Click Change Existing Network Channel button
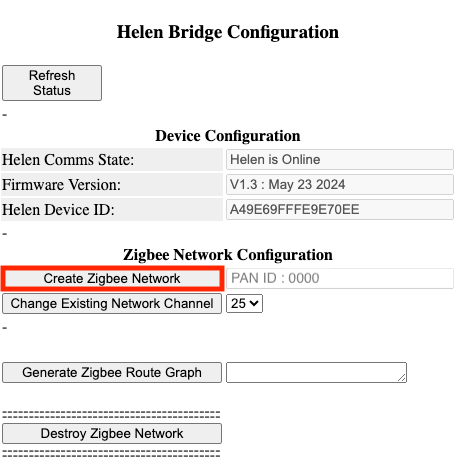The width and height of the screenshot is (455, 471). (x=112, y=304)
